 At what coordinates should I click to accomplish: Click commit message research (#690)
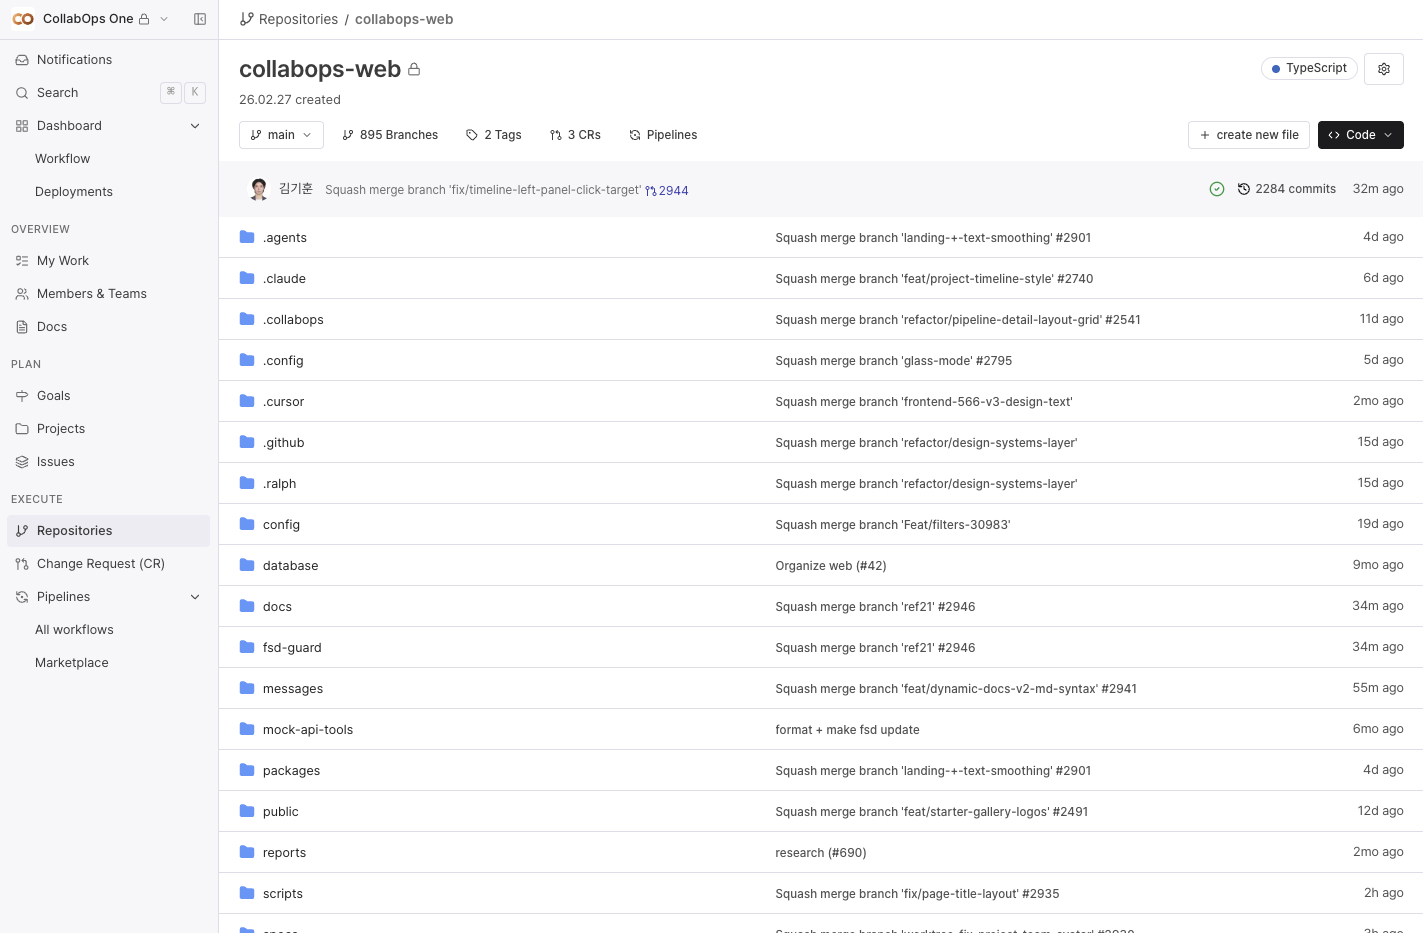point(821,853)
